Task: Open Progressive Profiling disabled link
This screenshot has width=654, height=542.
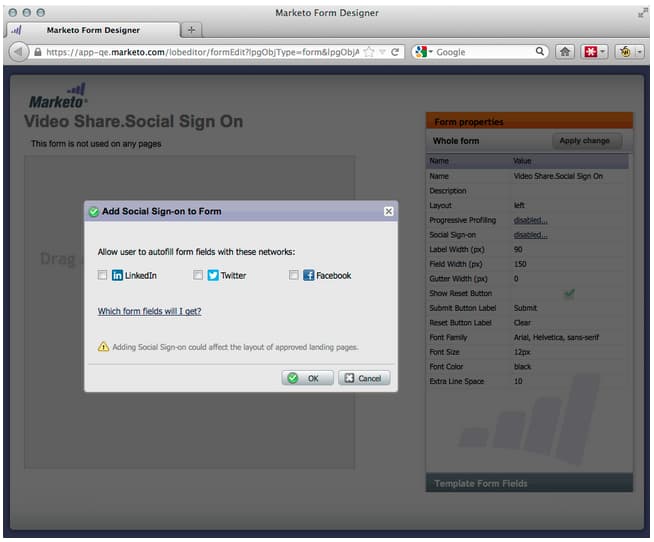Action: [531, 220]
